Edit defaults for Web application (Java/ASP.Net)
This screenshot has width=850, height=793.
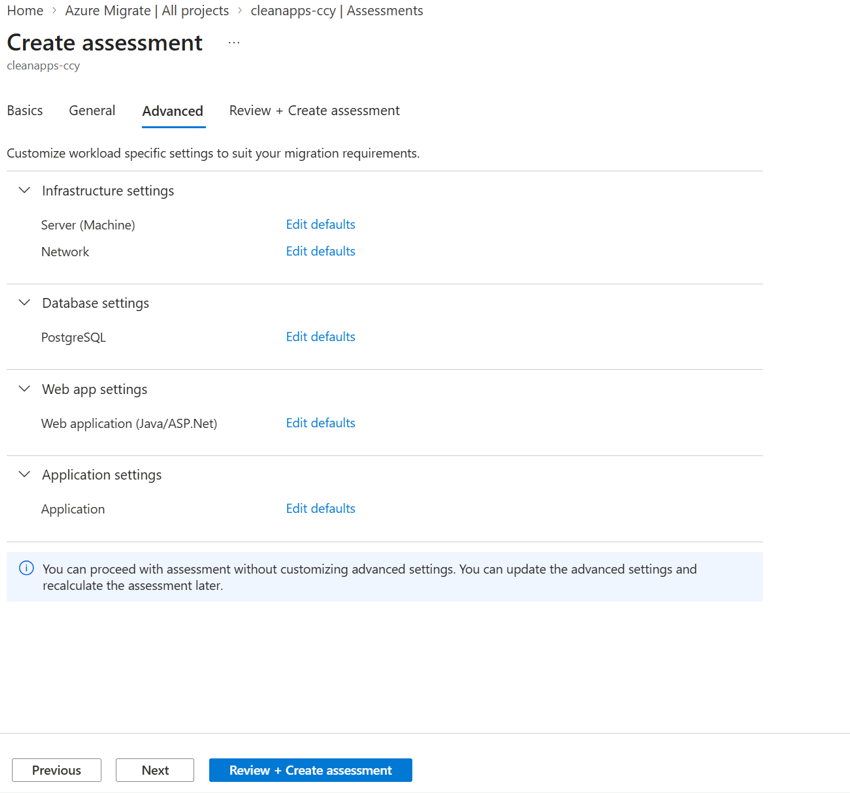(320, 423)
